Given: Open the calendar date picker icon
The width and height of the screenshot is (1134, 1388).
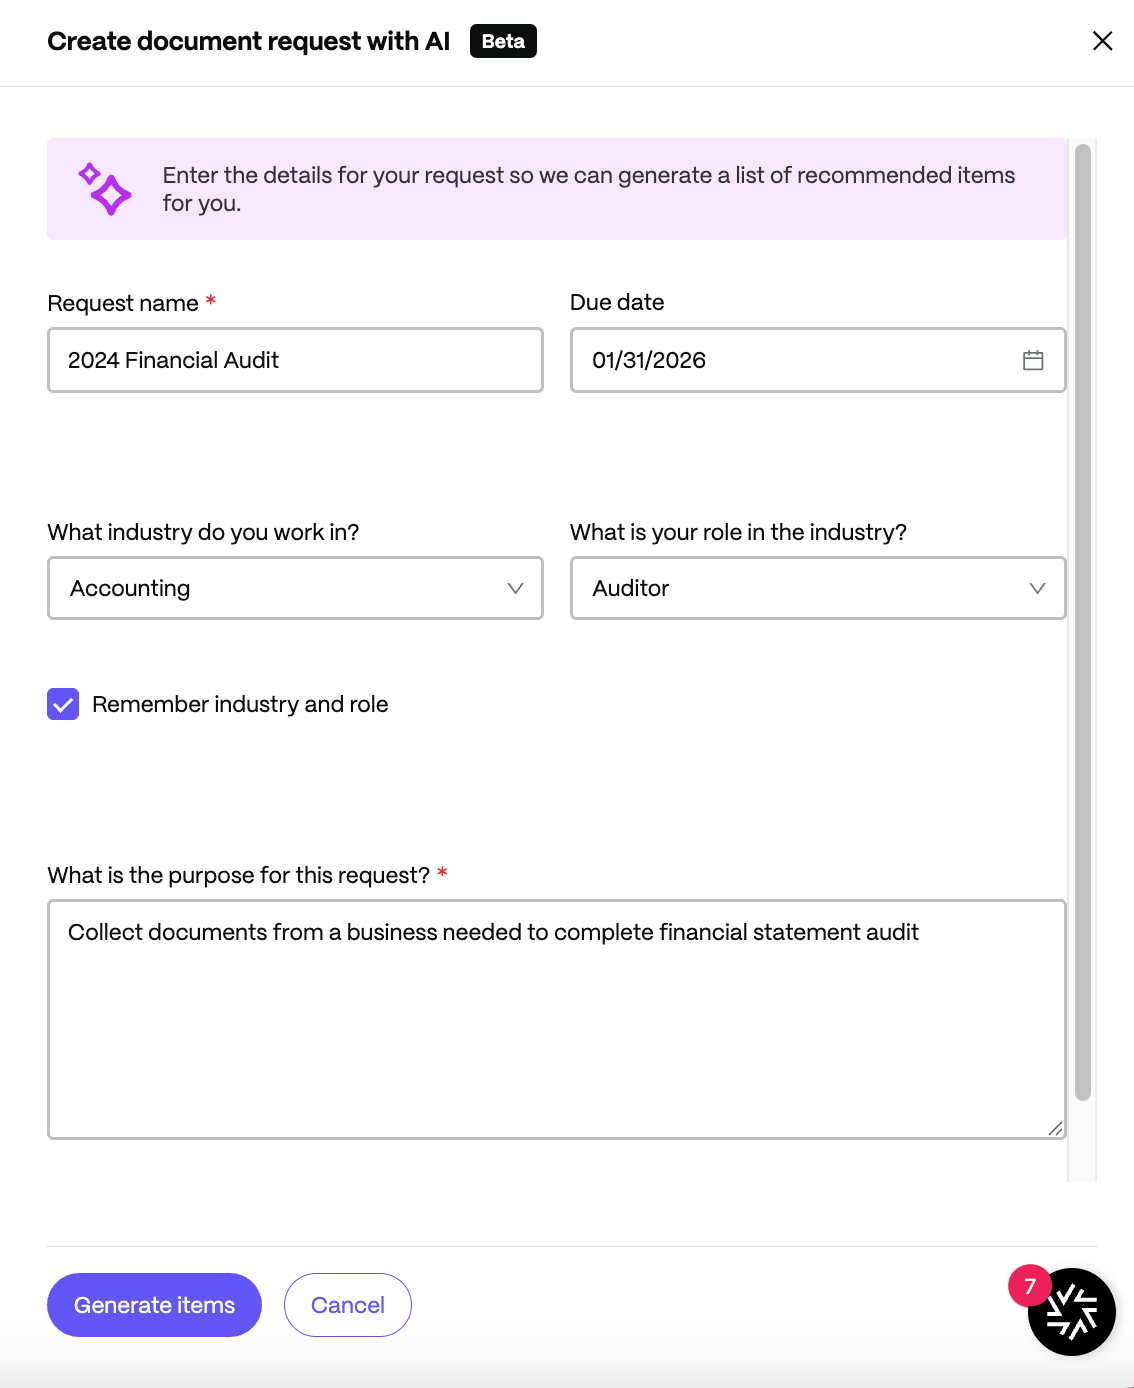Looking at the screenshot, I should click(x=1034, y=360).
